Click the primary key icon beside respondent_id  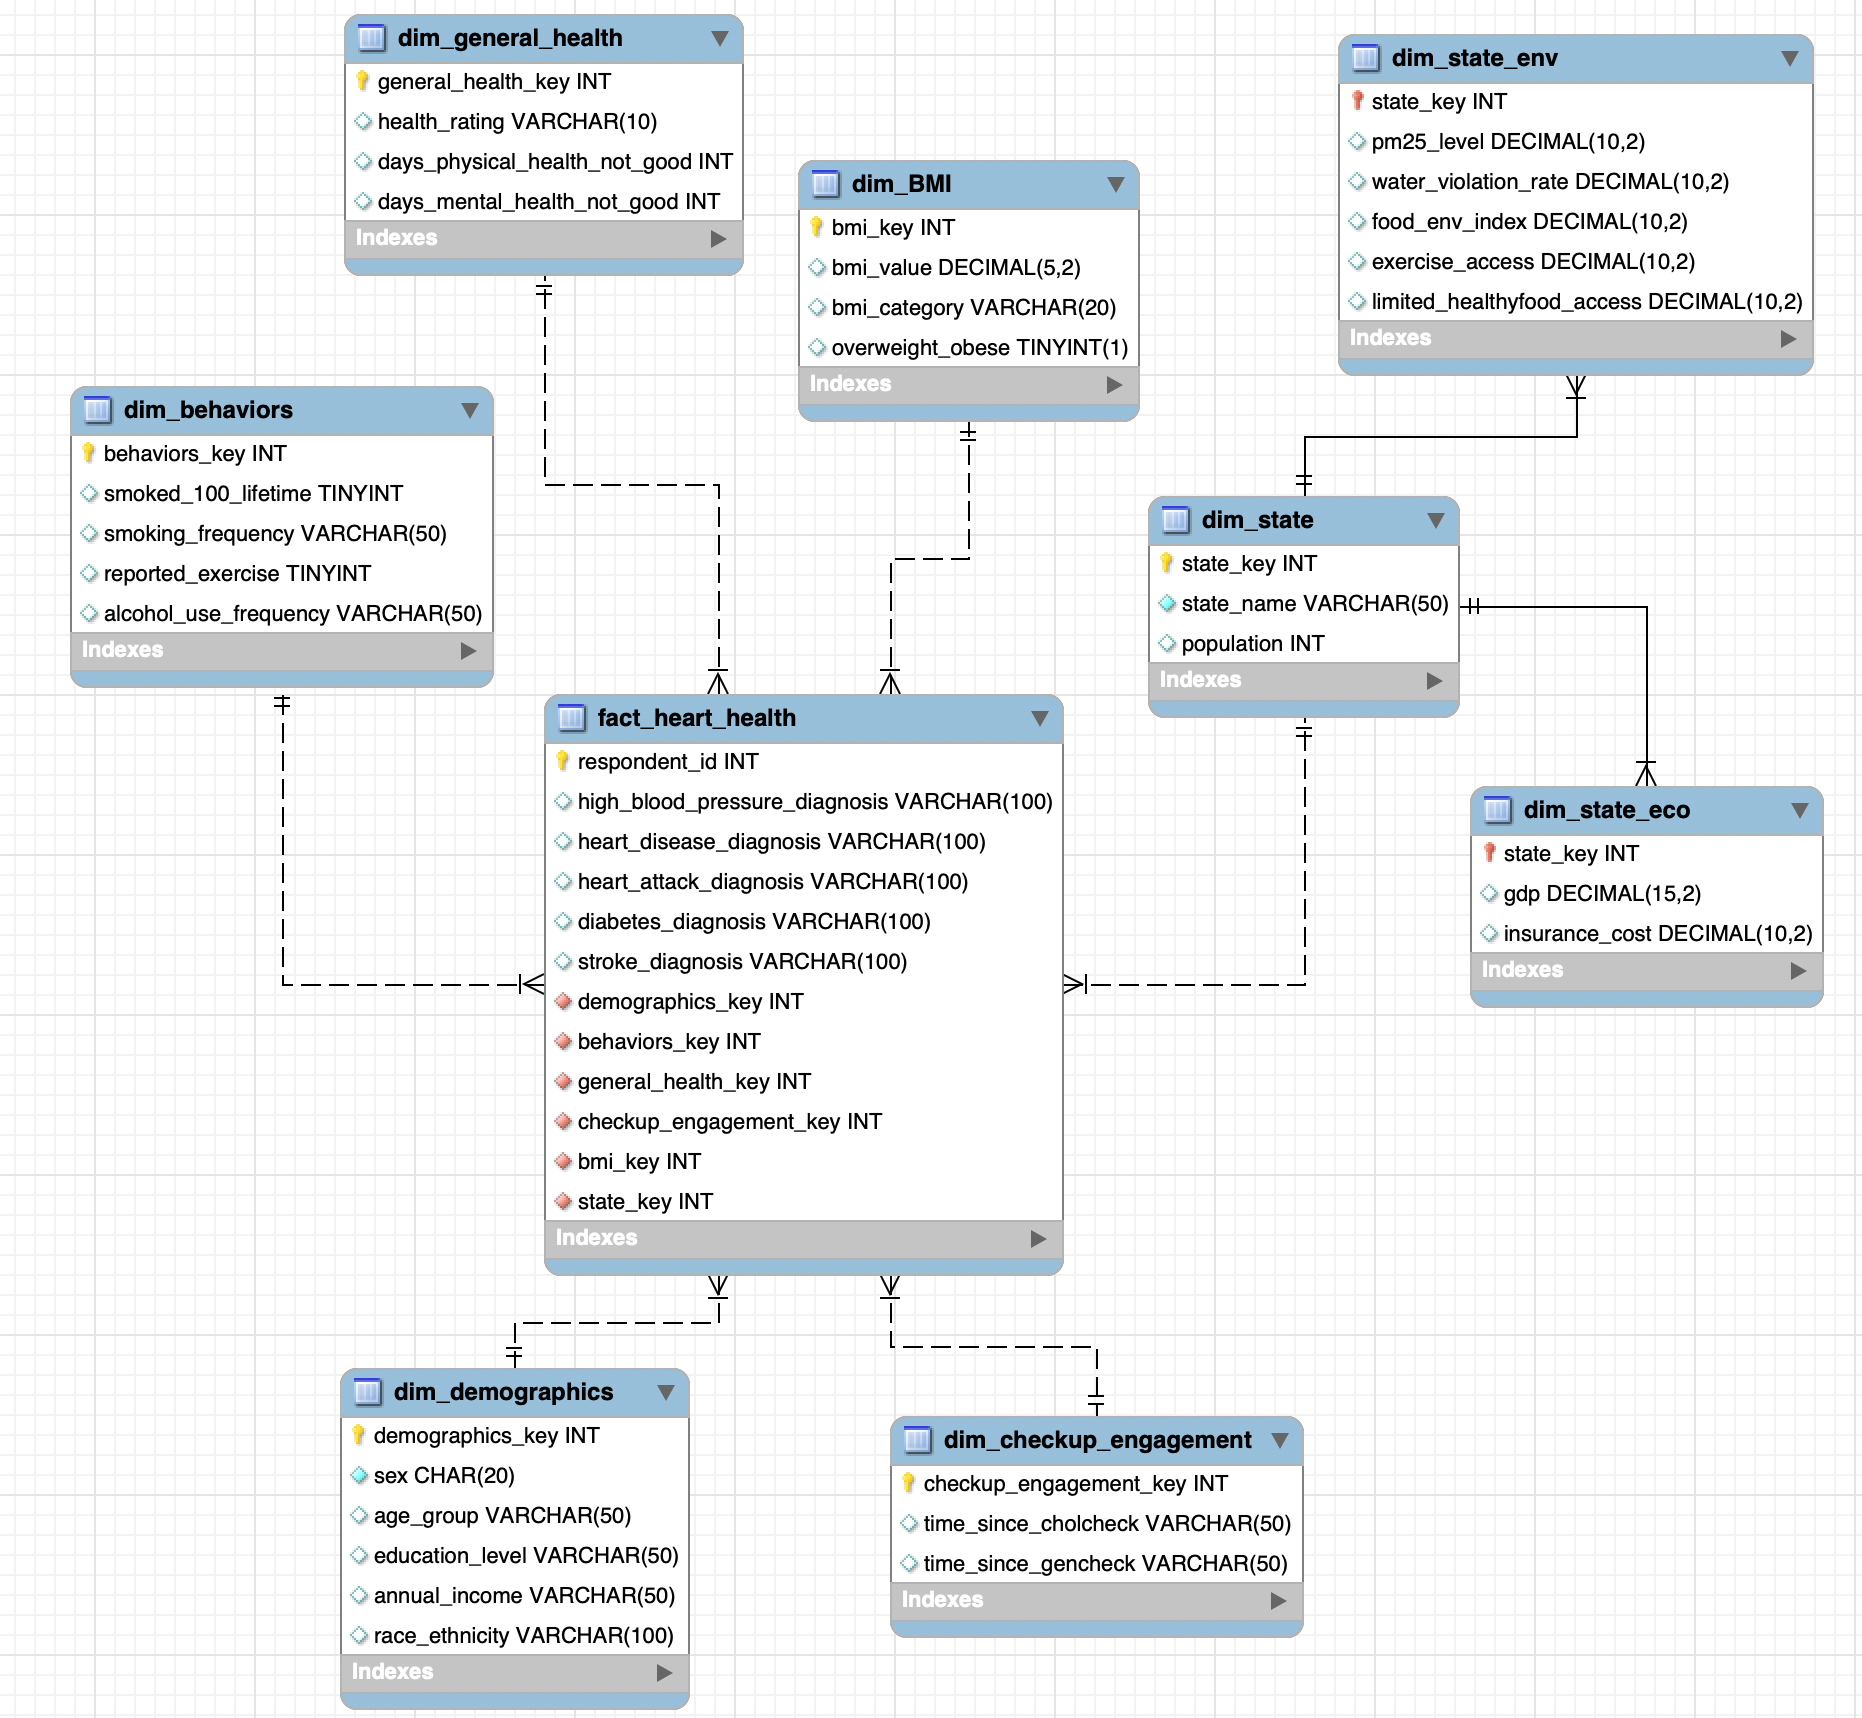[563, 761]
